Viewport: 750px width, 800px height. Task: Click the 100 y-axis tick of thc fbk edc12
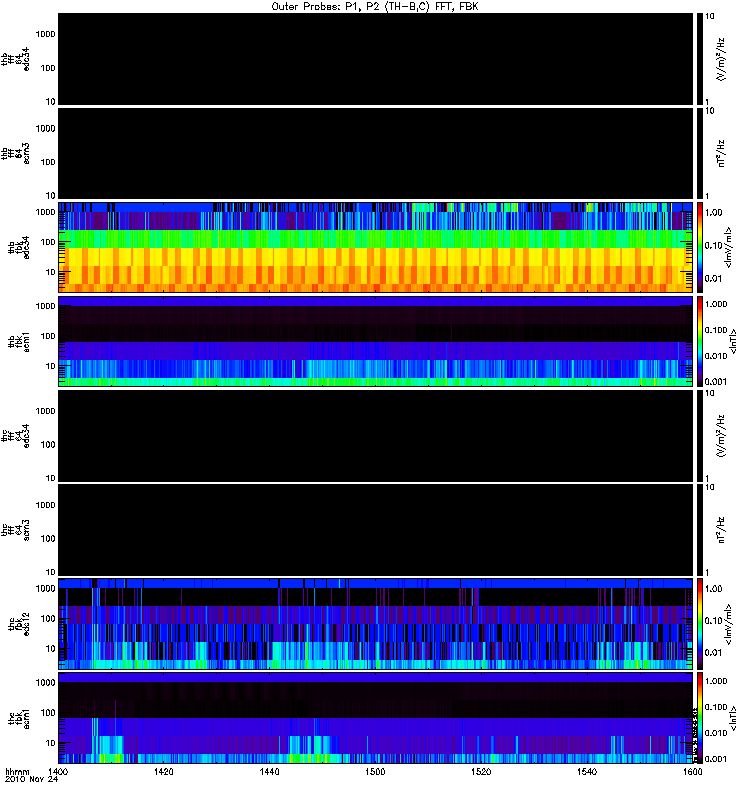click(47, 618)
